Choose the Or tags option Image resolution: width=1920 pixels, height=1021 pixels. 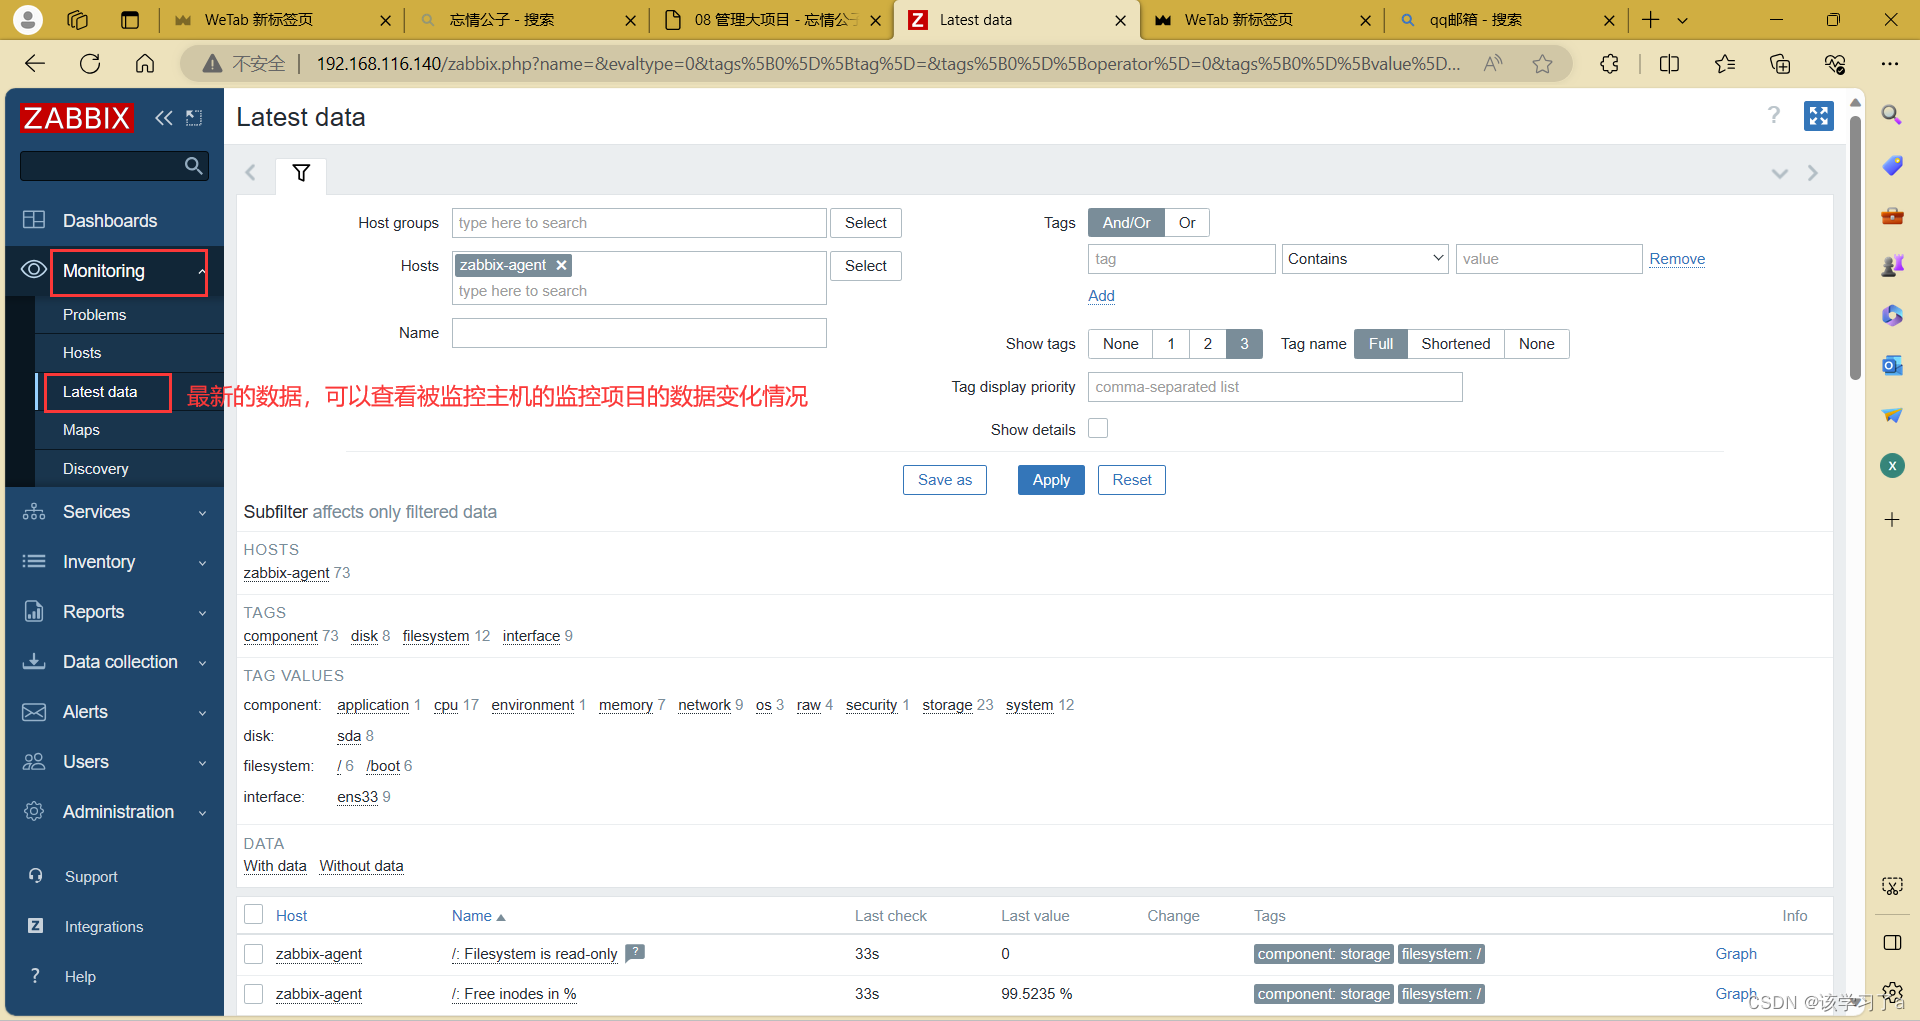tap(1187, 223)
